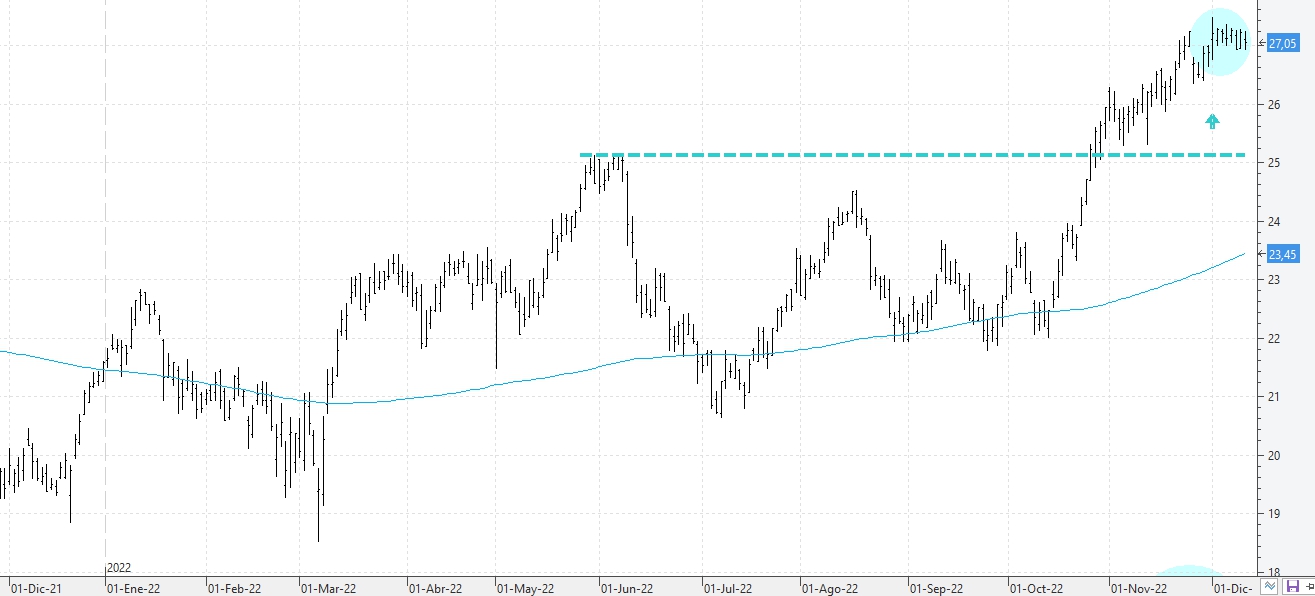Screen dimensions: 1315x596
Task: Click the 01-Ene-22 date label
Action: 133,589
